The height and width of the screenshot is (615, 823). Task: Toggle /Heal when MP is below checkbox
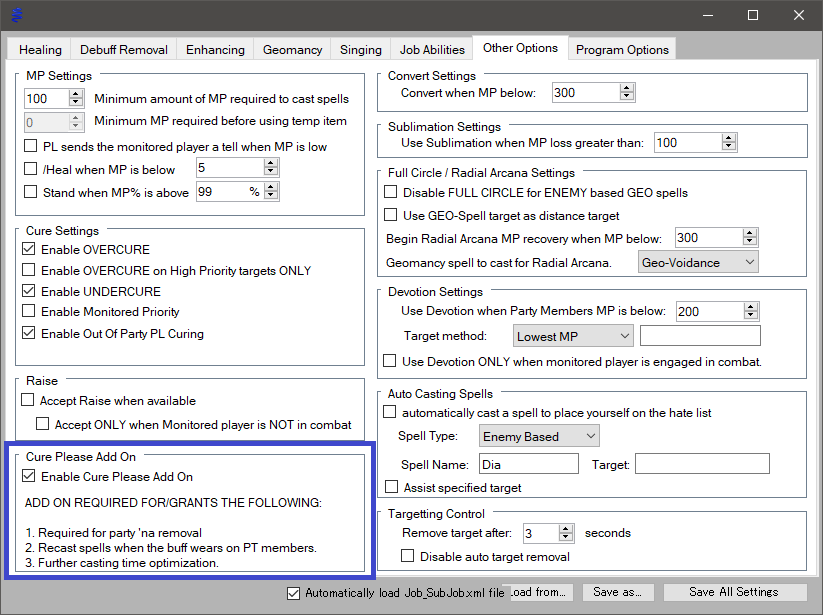(x=31, y=169)
